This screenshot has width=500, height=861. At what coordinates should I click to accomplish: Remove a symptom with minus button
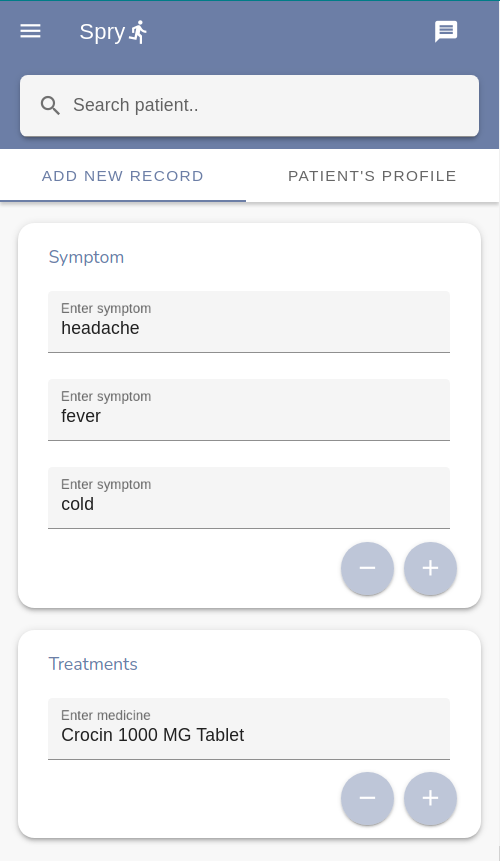pos(367,568)
